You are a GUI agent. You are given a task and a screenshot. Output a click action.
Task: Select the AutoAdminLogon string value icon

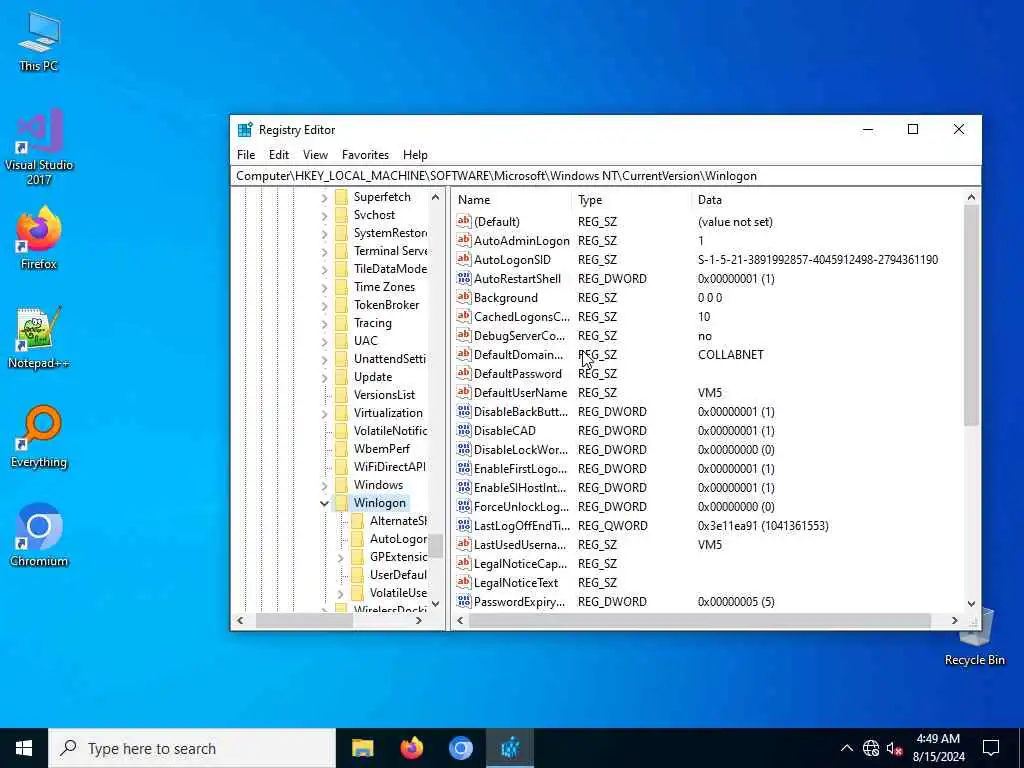[x=464, y=240]
